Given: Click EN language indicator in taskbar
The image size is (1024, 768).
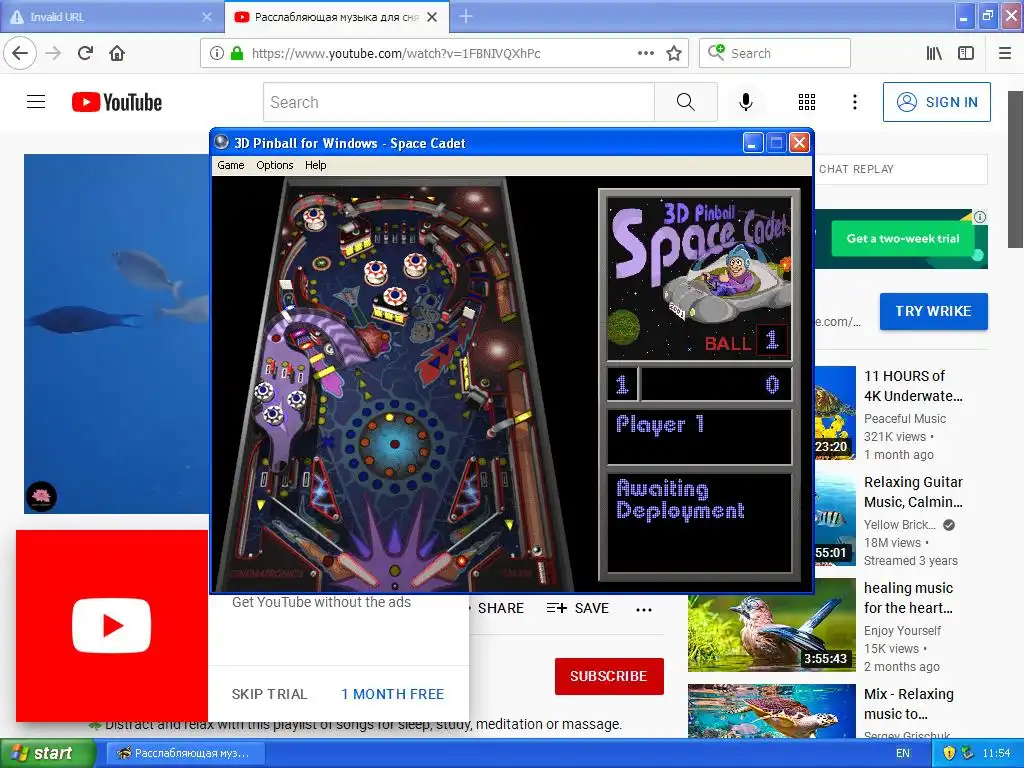Looking at the screenshot, I should pos(903,753).
